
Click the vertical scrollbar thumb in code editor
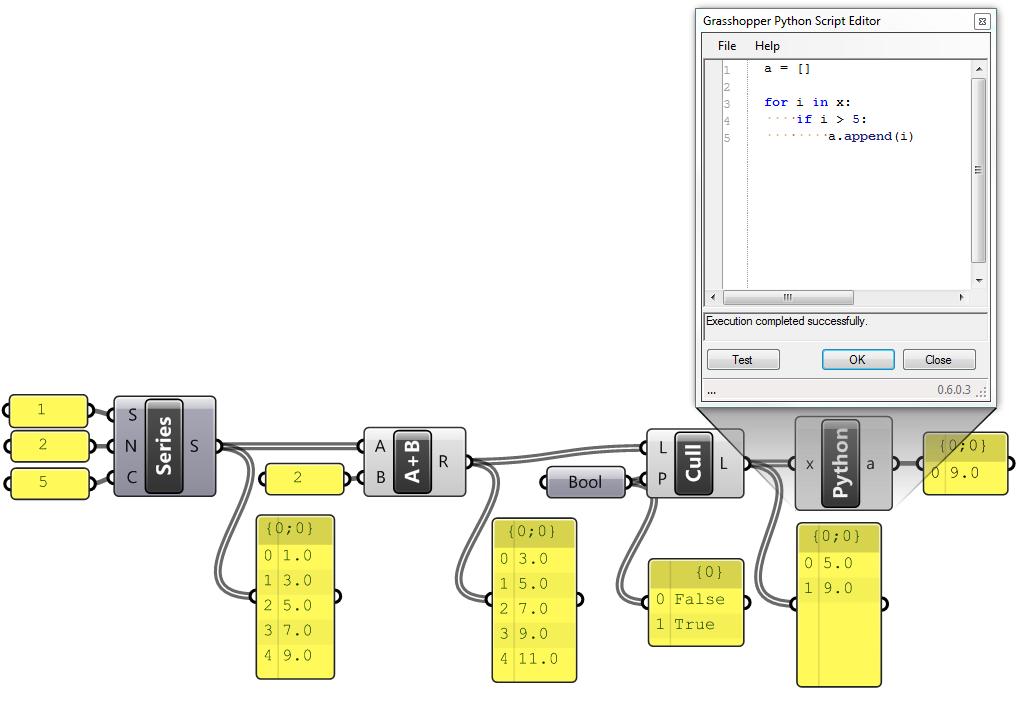tap(978, 170)
